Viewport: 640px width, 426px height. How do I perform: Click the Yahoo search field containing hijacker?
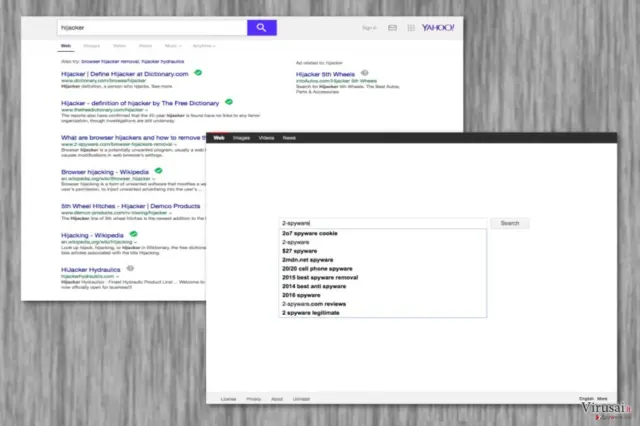tap(152, 28)
